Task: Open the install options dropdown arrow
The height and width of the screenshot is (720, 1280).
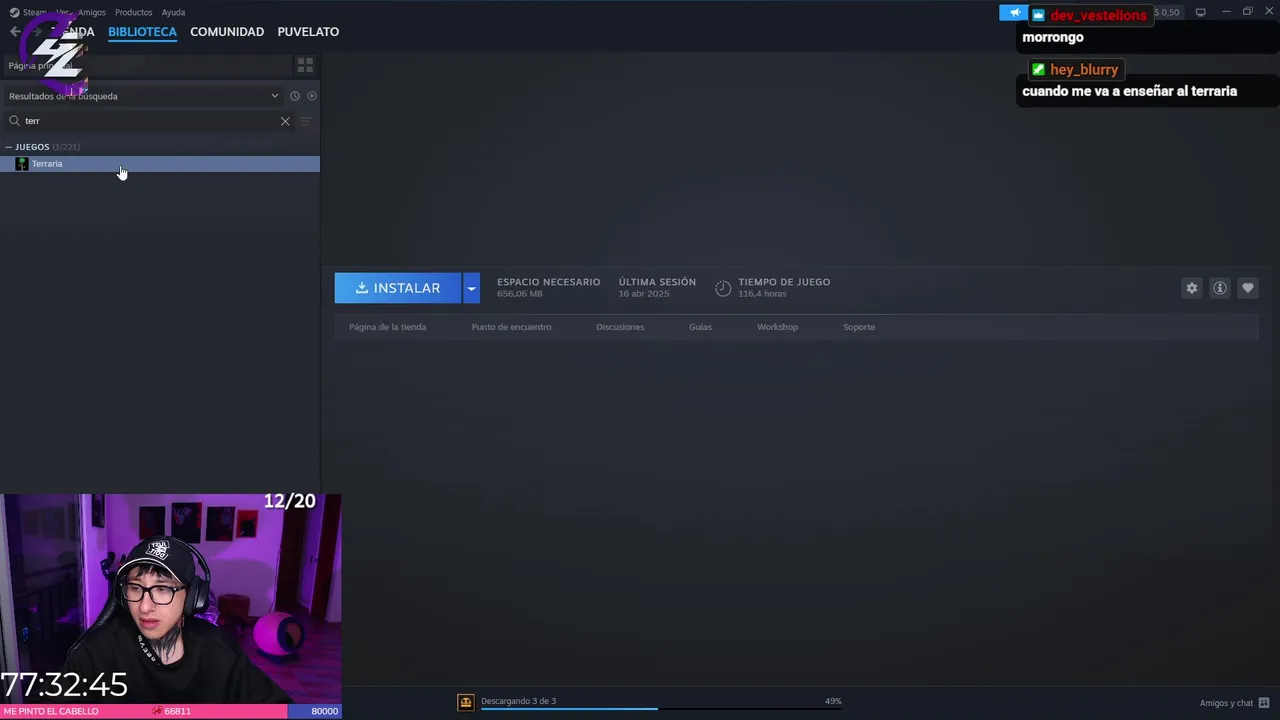Action: click(471, 288)
